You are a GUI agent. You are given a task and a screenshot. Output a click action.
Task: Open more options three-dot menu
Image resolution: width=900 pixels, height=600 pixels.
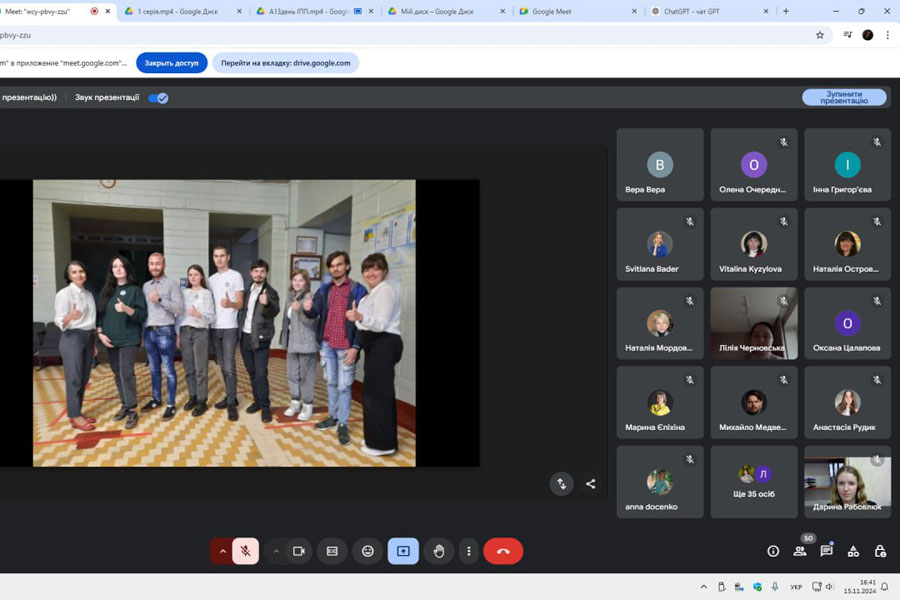click(x=468, y=551)
